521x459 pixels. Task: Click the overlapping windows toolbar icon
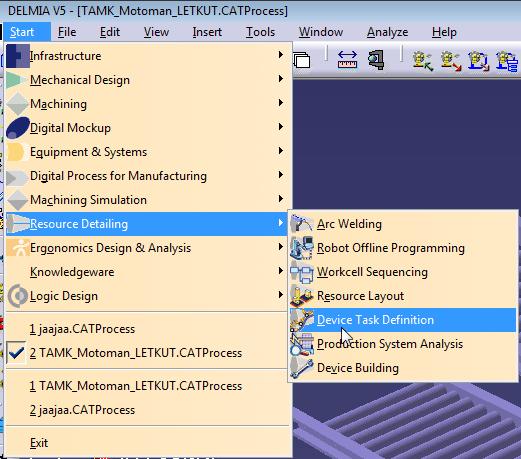coord(302,60)
